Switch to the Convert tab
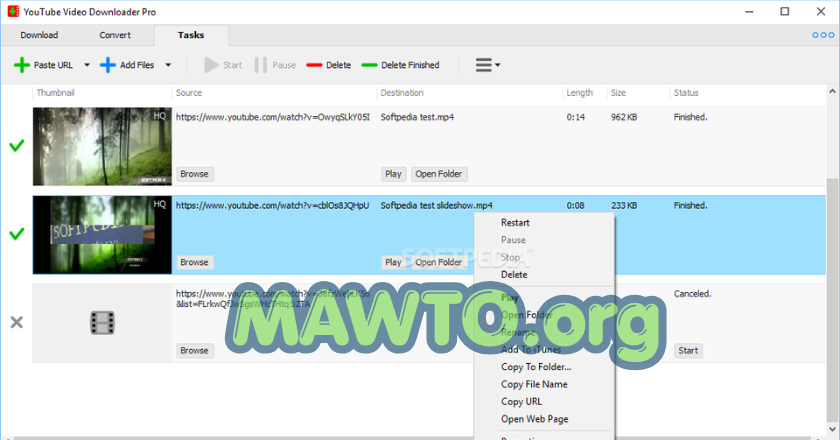 pyautogui.click(x=115, y=35)
